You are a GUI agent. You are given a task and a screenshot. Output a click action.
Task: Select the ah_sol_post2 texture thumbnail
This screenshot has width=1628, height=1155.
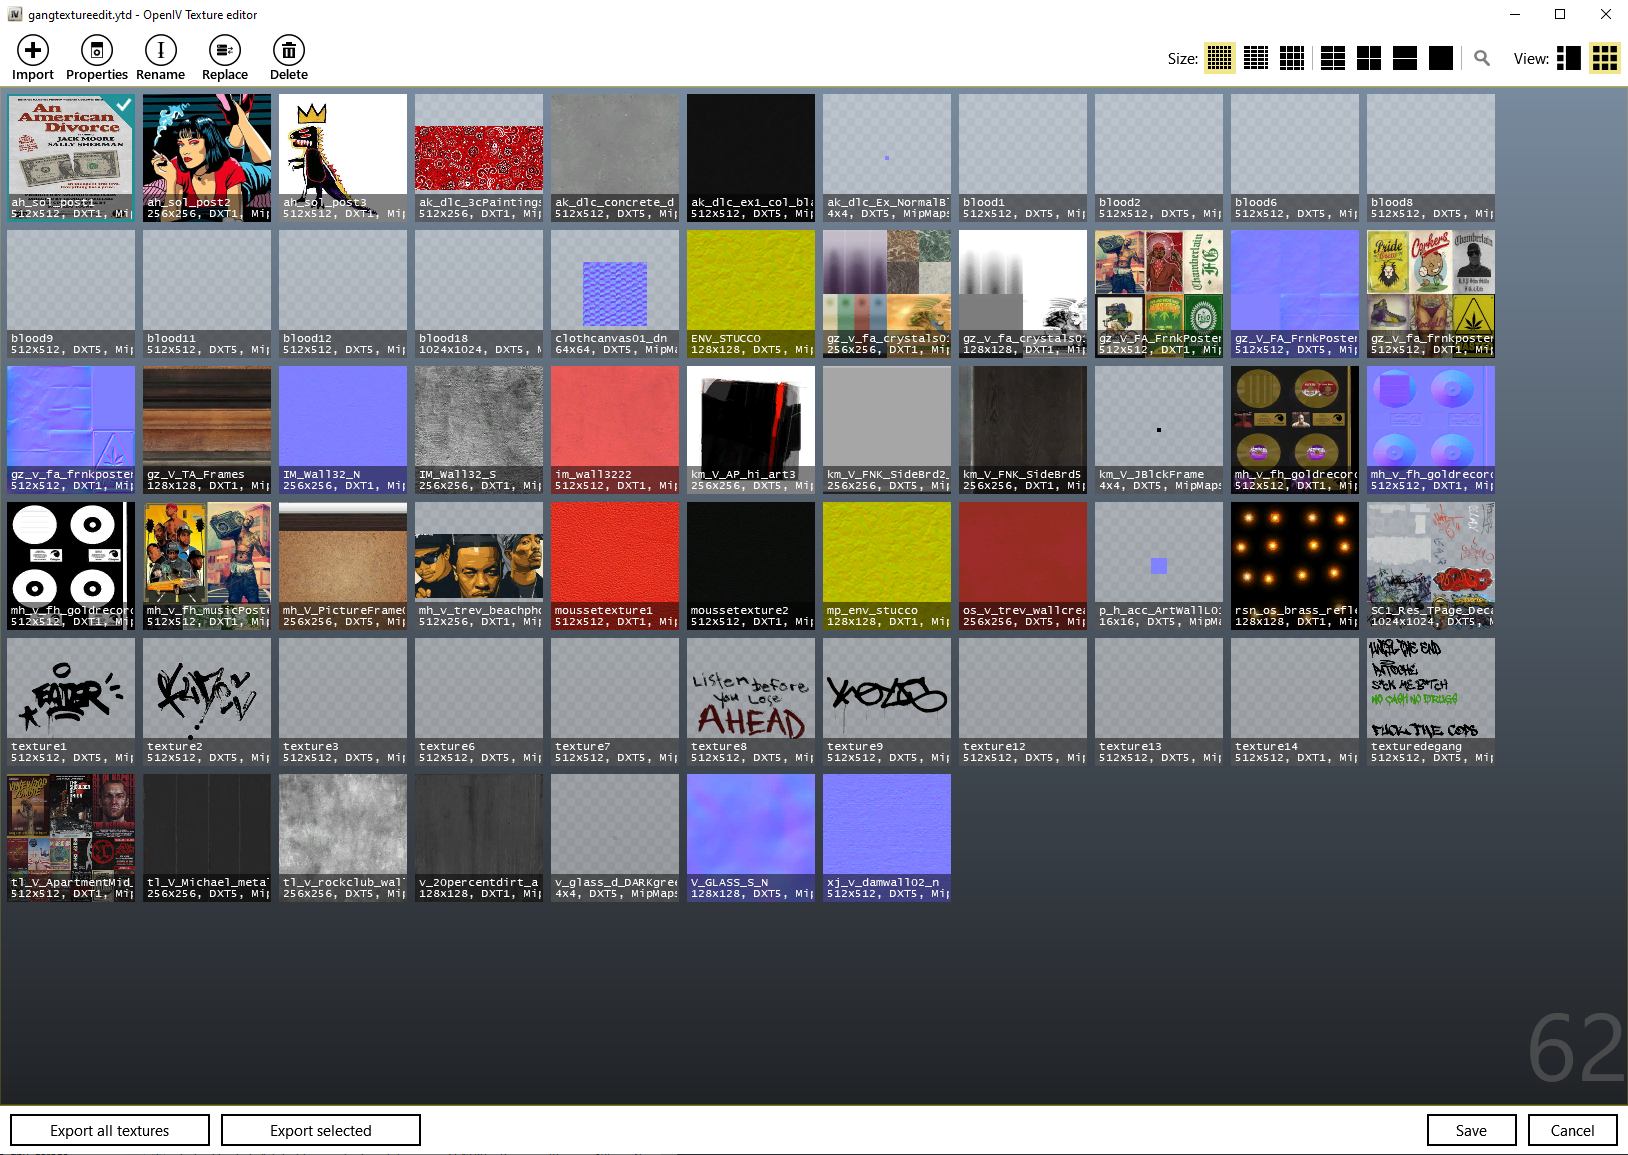tap(207, 157)
